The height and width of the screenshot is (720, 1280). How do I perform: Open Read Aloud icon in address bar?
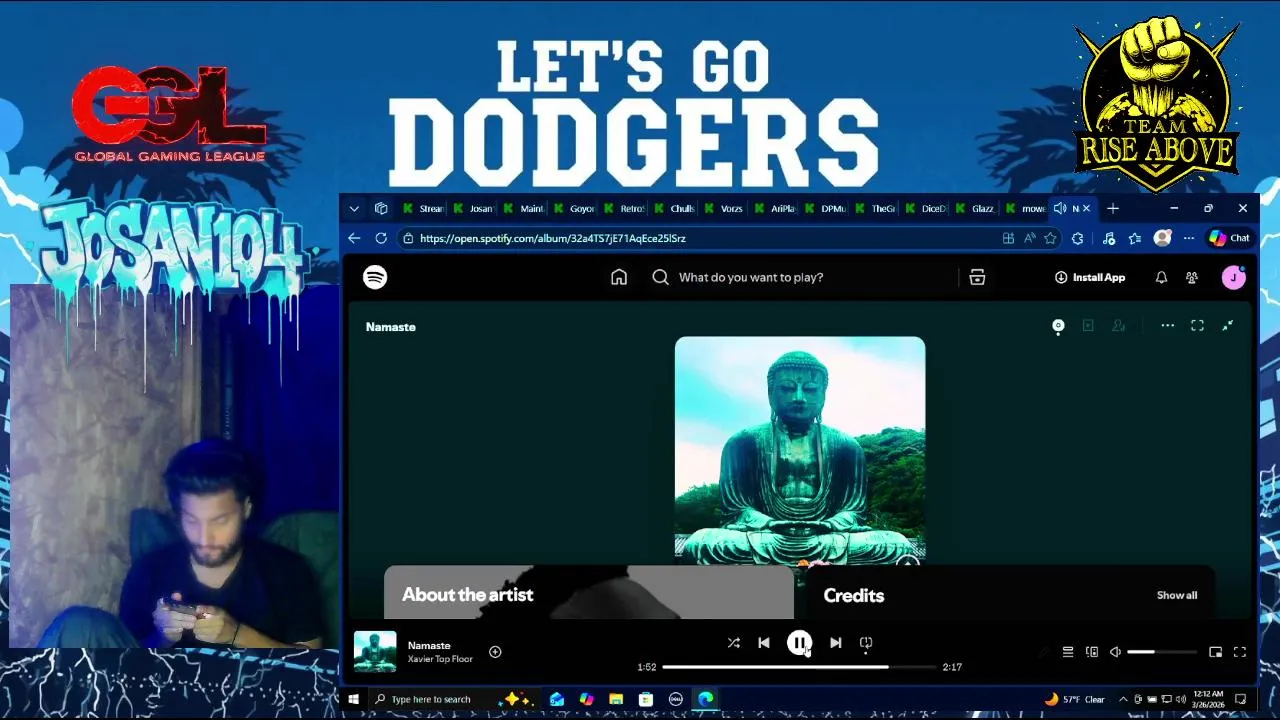pyautogui.click(x=1029, y=238)
